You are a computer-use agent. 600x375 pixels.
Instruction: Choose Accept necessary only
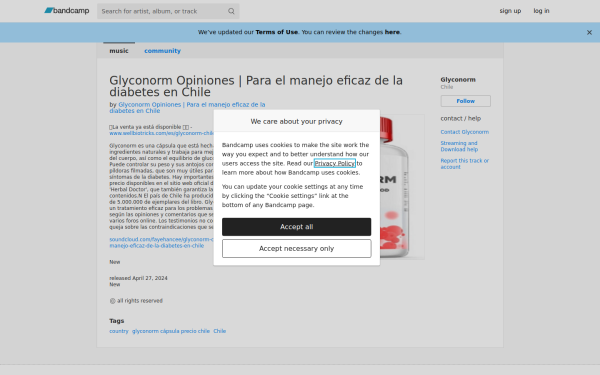[x=297, y=249]
